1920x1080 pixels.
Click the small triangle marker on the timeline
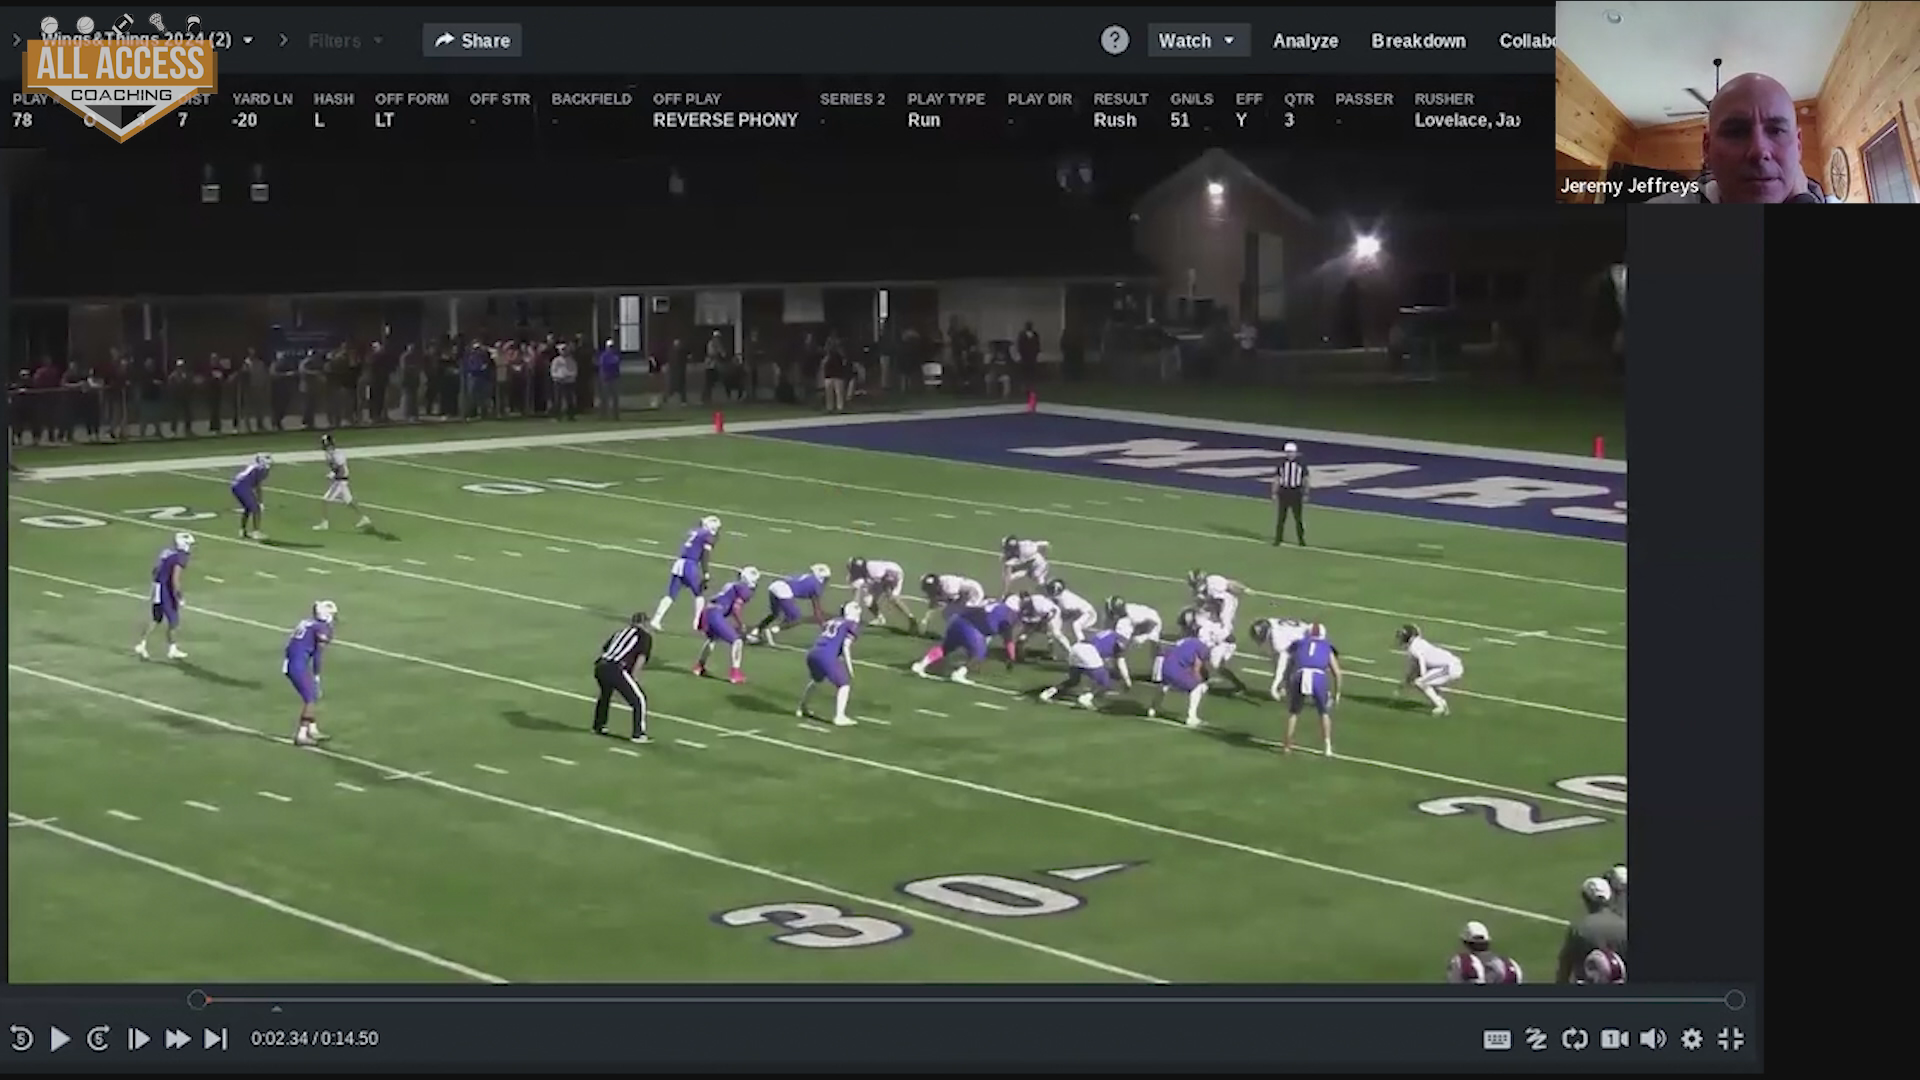click(x=276, y=1009)
